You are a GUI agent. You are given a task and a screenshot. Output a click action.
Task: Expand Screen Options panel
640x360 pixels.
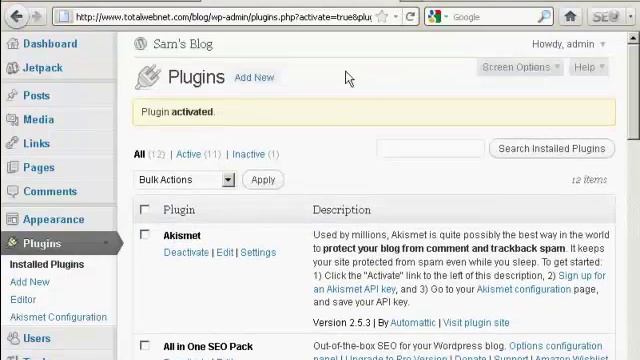520,67
